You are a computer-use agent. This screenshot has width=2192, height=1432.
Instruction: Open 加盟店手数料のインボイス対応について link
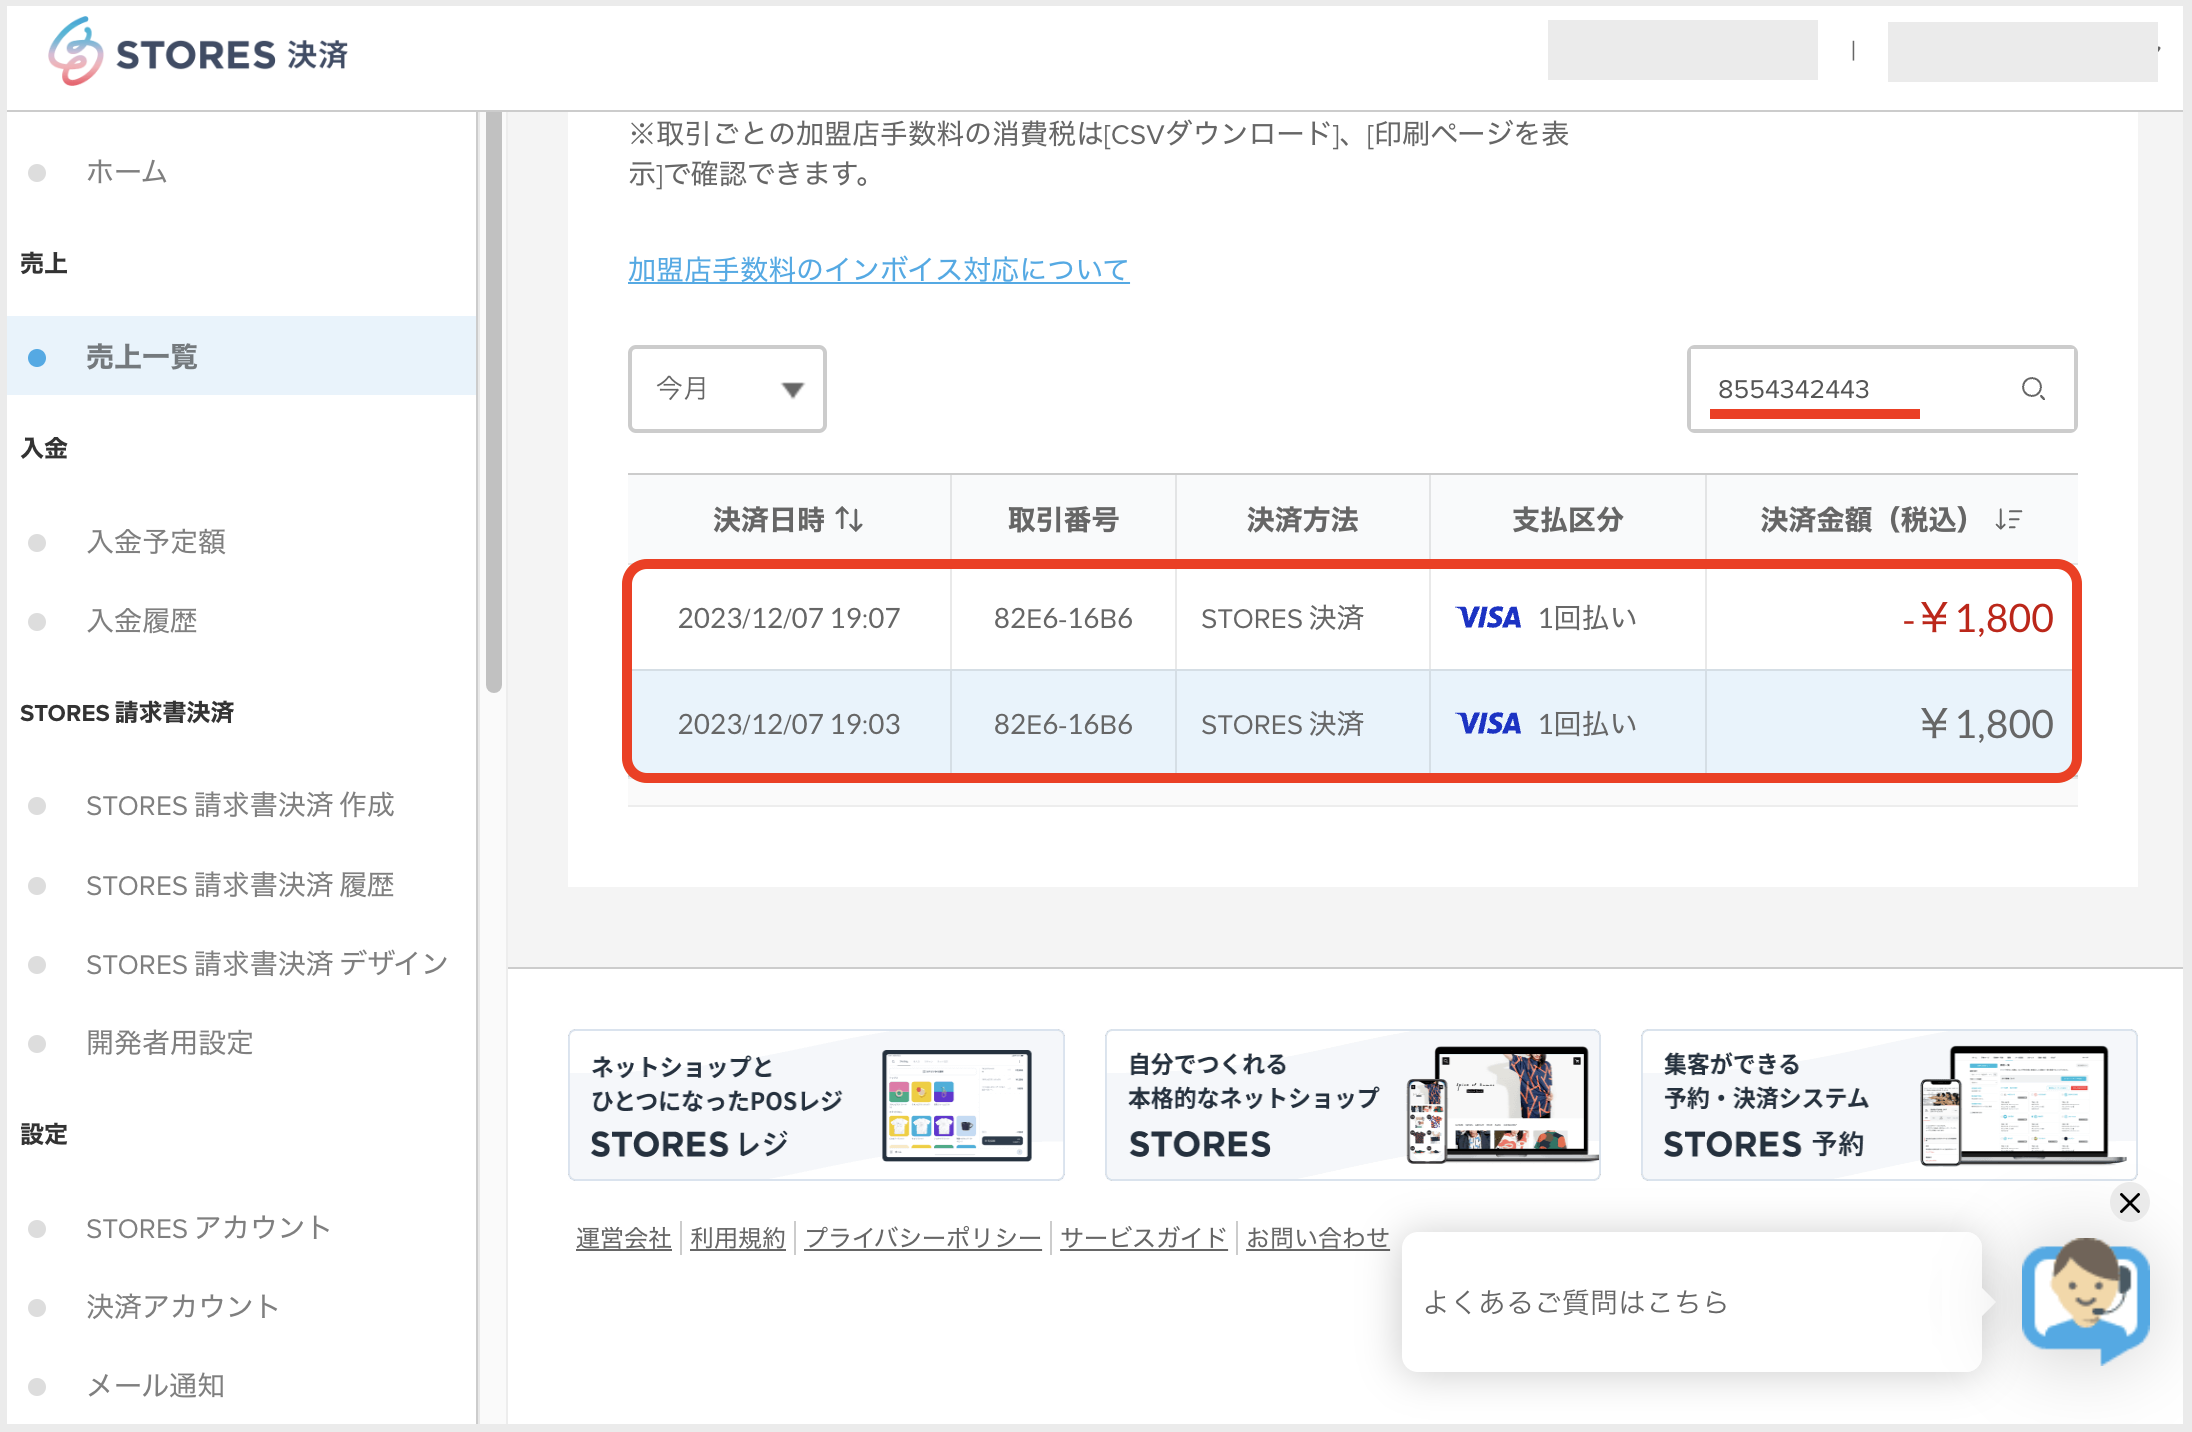[x=879, y=269]
